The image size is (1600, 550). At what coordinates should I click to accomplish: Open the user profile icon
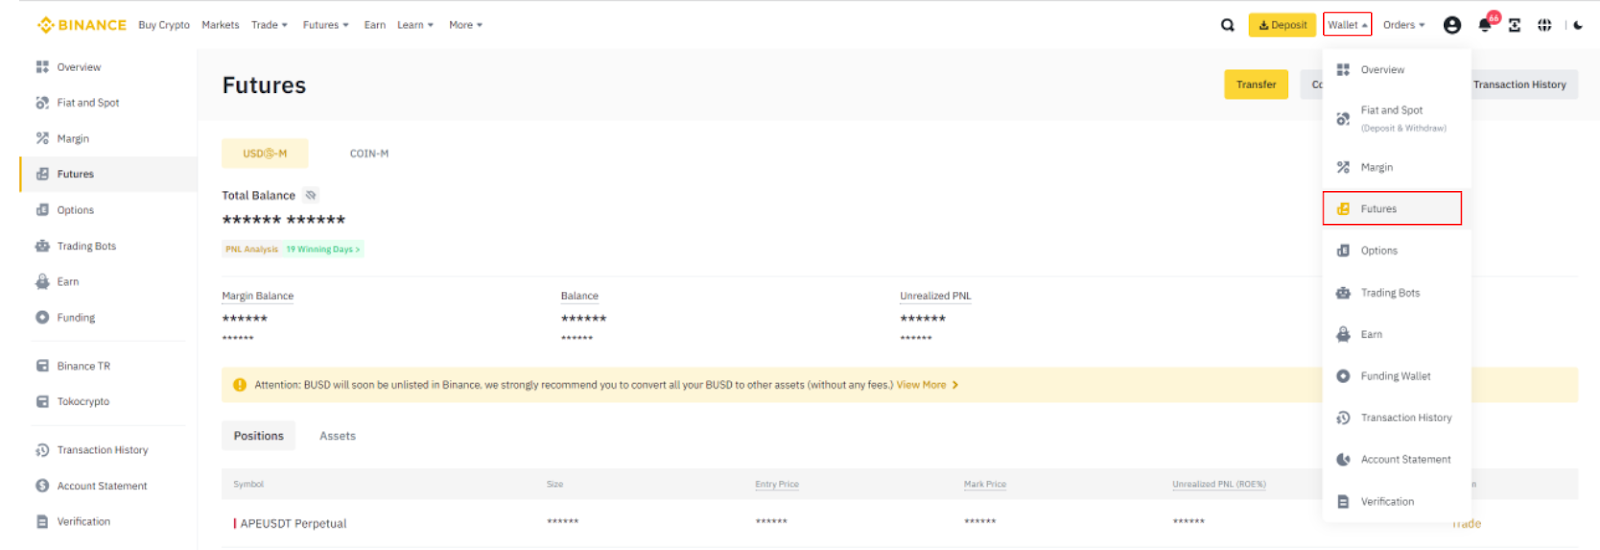tap(1452, 25)
